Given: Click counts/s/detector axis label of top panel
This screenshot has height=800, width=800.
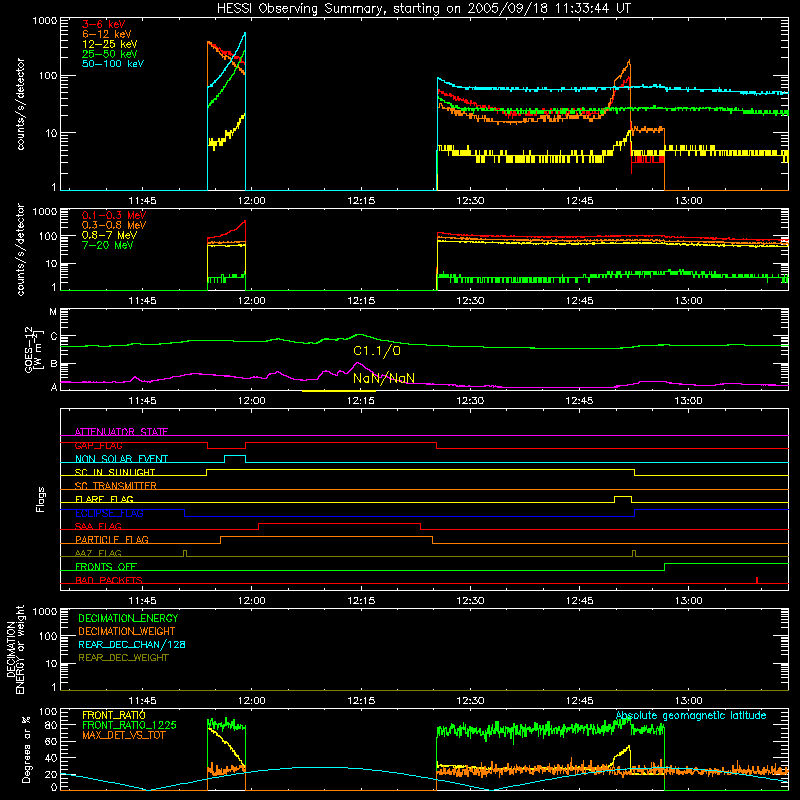Looking at the screenshot, I should (x=20, y=104).
